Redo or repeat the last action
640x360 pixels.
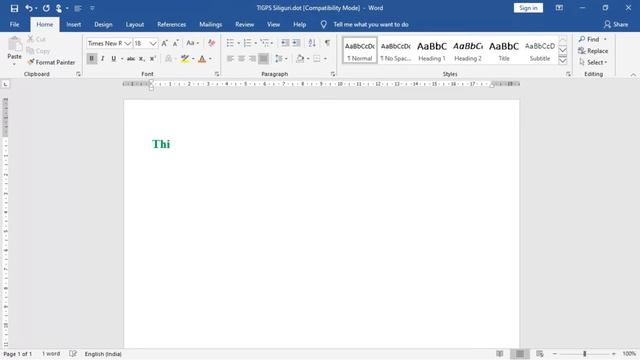46,8
